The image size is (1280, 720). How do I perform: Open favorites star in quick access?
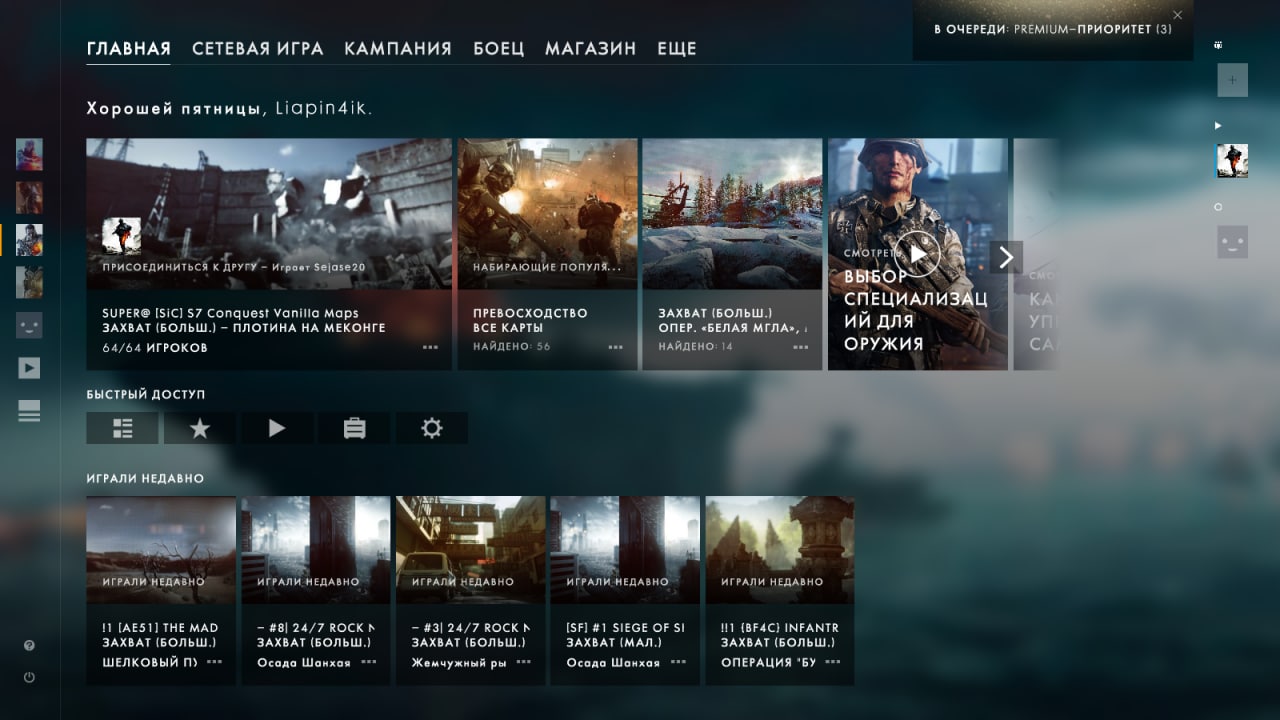199,428
